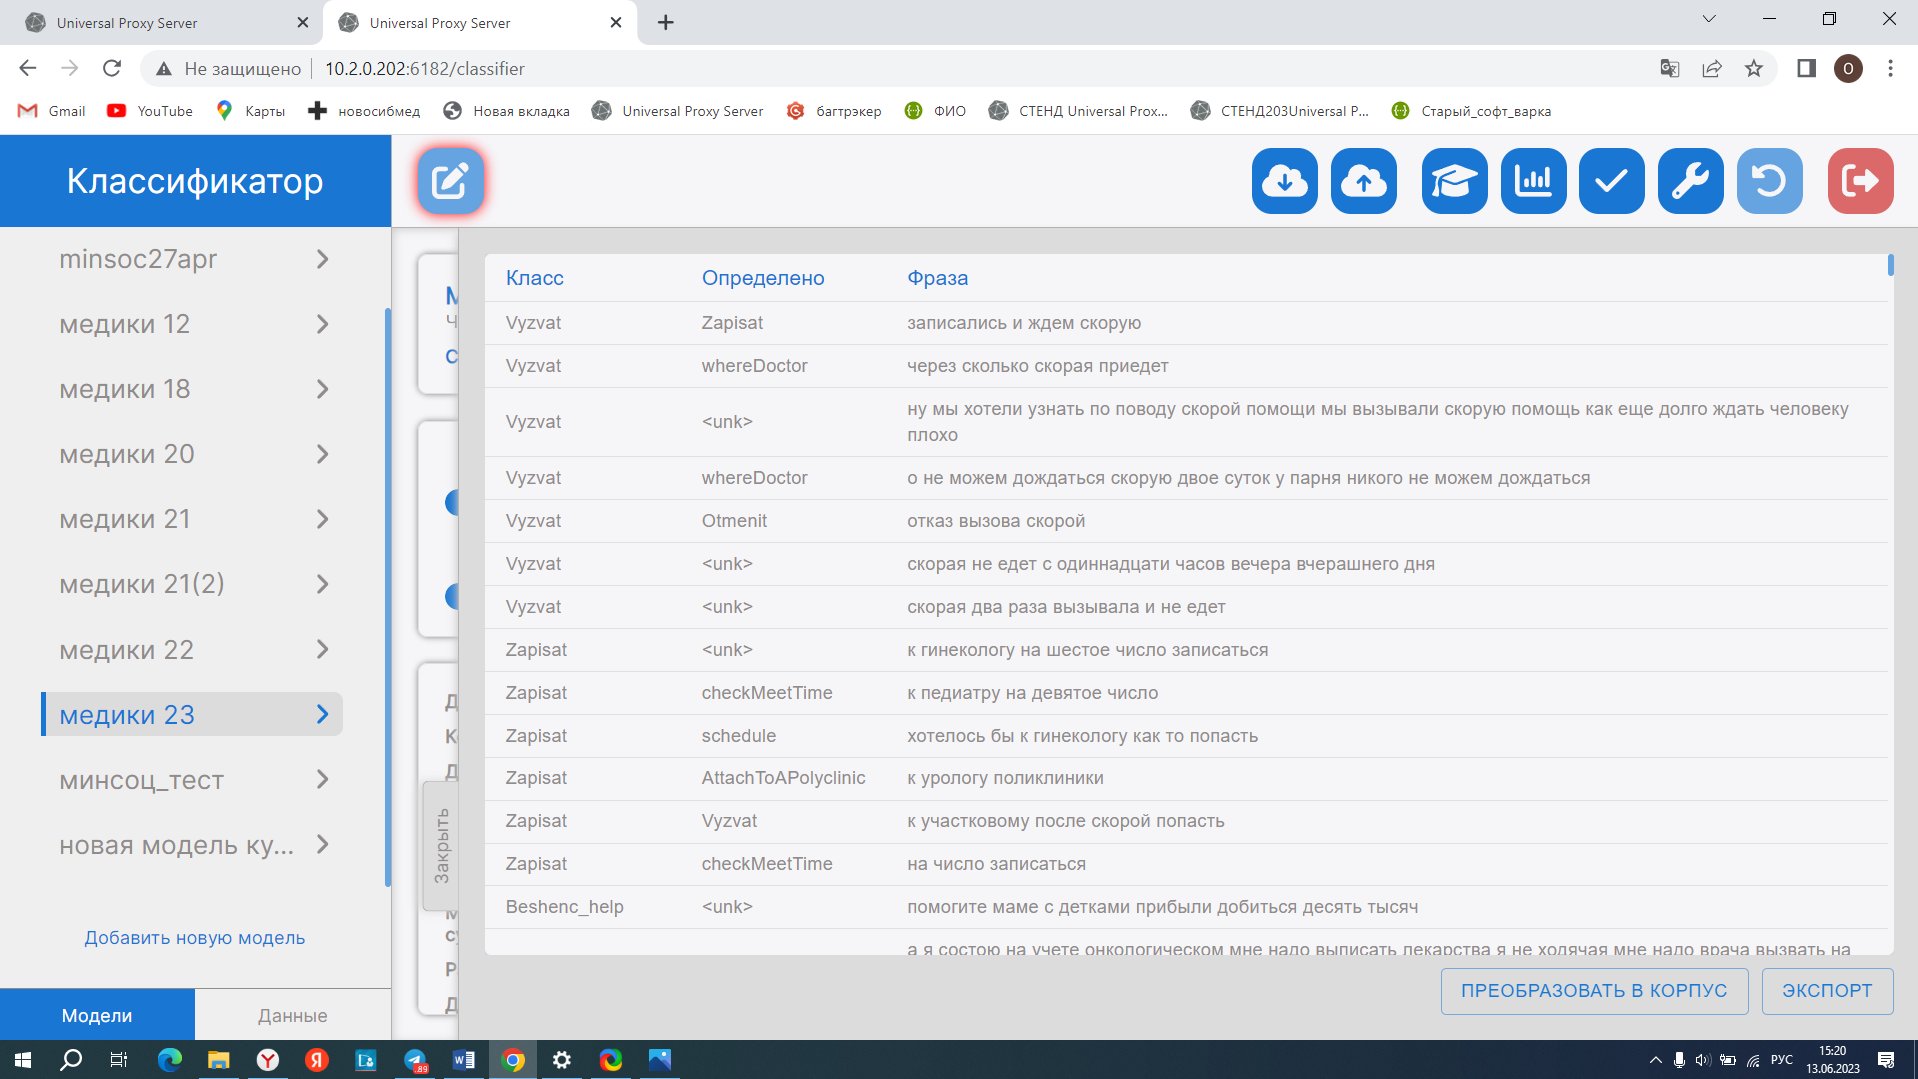The height and width of the screenshot is (1079, 1918).
Task: Switch to the Данные tab
Action: point(292,1015)
